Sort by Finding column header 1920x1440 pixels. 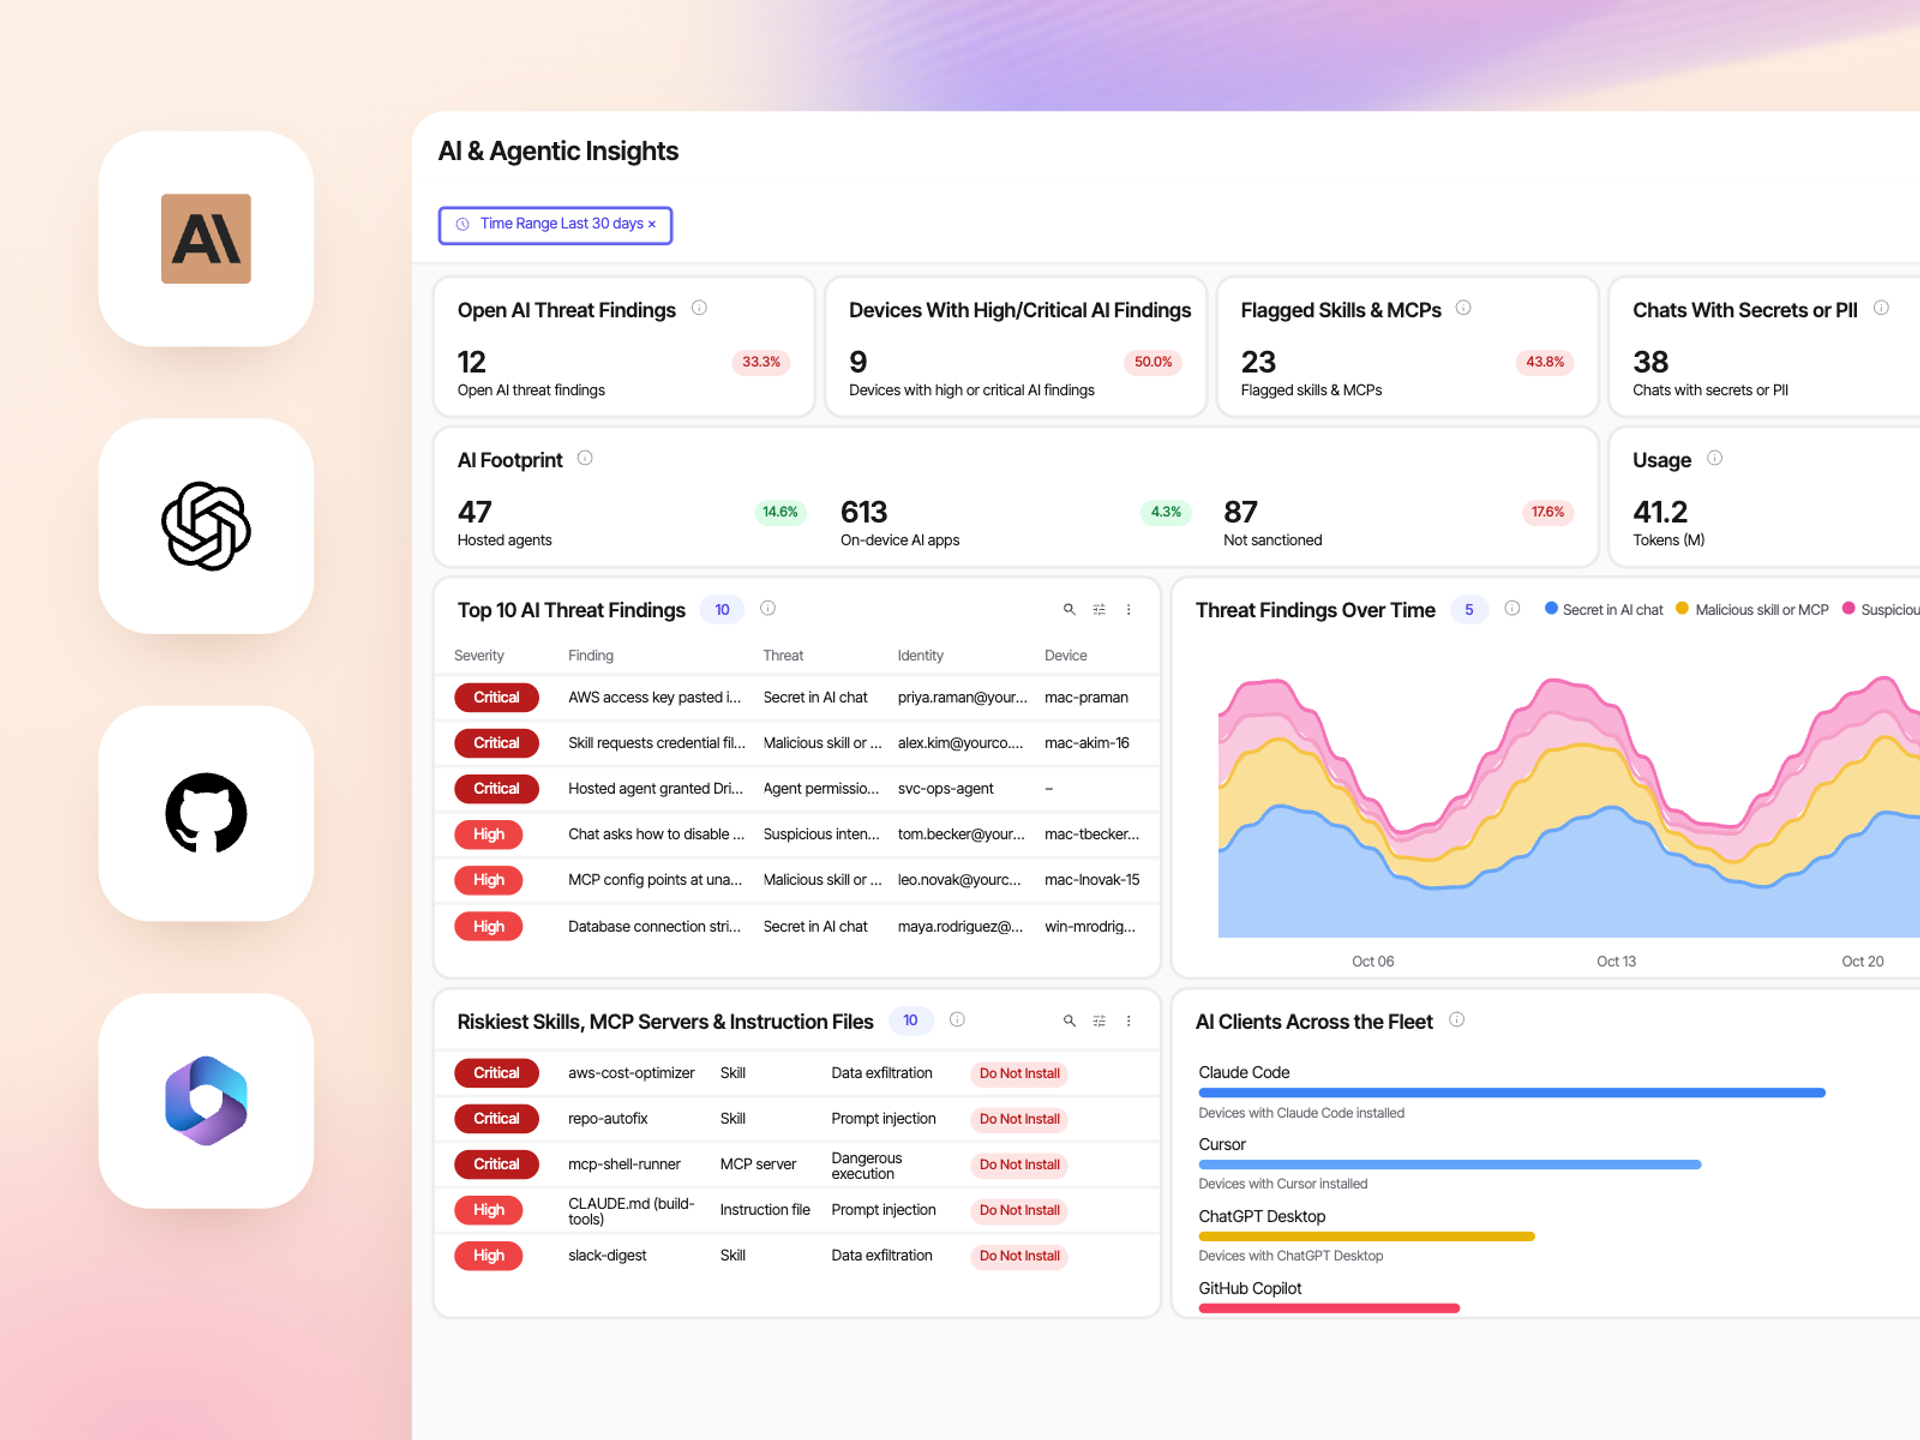click(591, 656)
